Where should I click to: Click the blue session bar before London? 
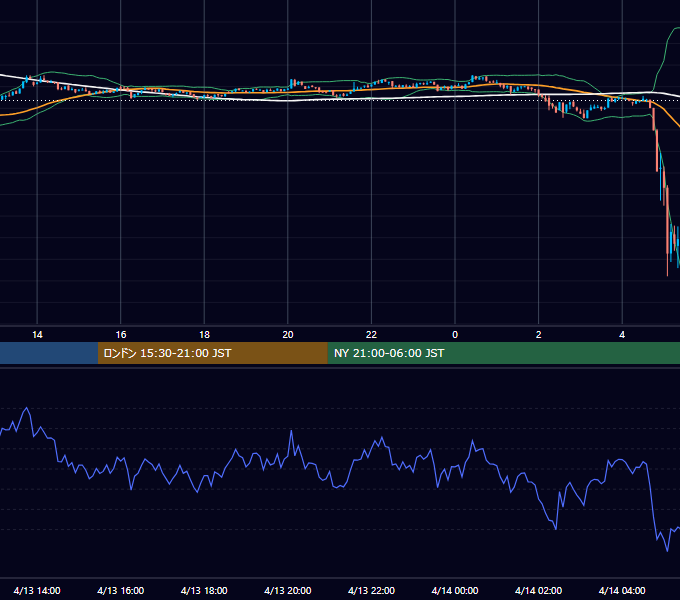(49, 353)
